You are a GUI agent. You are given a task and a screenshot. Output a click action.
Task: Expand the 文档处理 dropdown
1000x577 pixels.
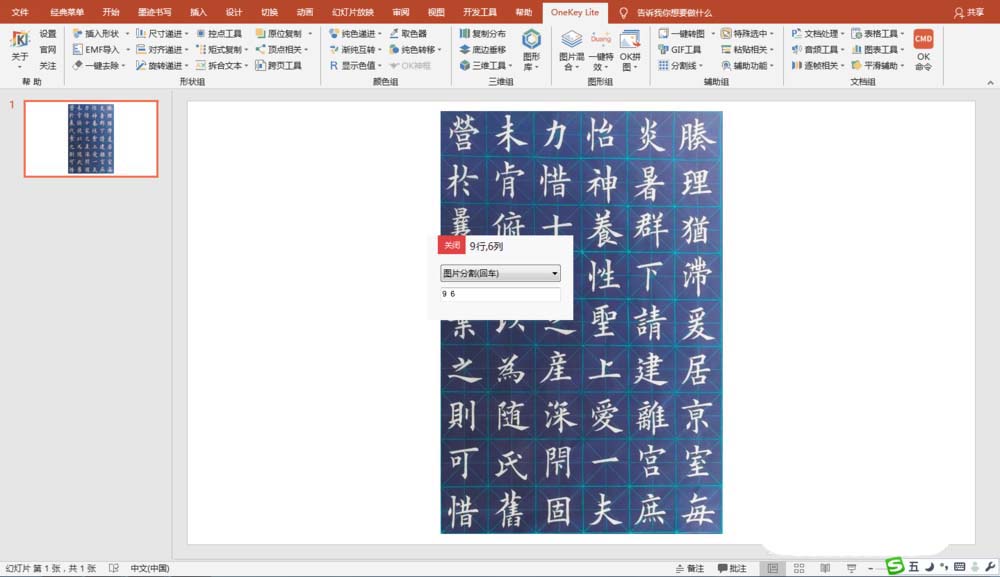(x=842, y=33)
